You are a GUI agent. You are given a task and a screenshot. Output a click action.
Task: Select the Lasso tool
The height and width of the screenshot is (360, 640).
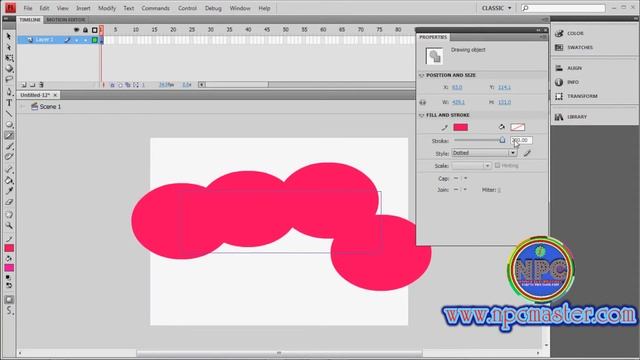tap(9, 79)
